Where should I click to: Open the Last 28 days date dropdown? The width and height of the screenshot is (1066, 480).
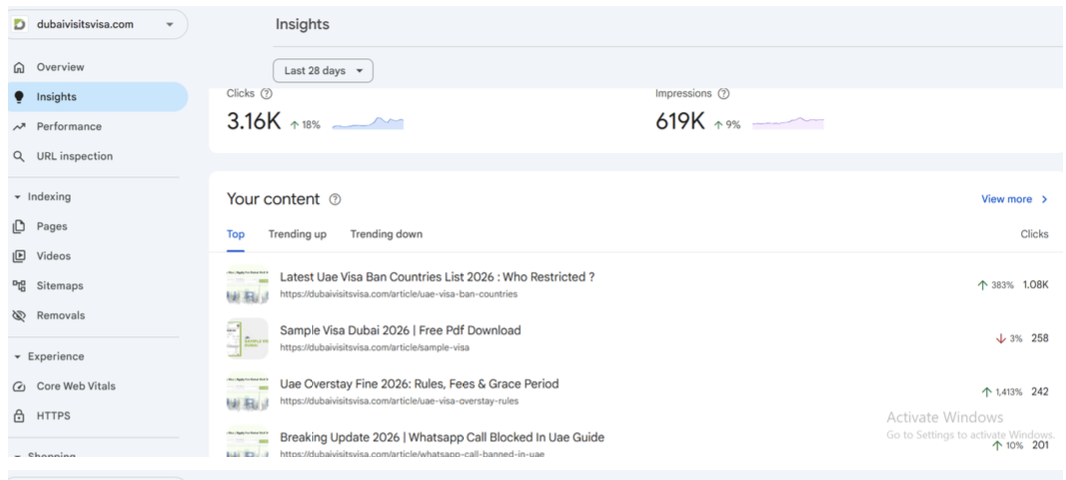(323, 71)
